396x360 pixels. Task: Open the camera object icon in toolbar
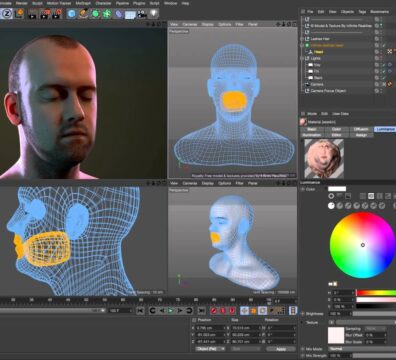coord(142,14)
